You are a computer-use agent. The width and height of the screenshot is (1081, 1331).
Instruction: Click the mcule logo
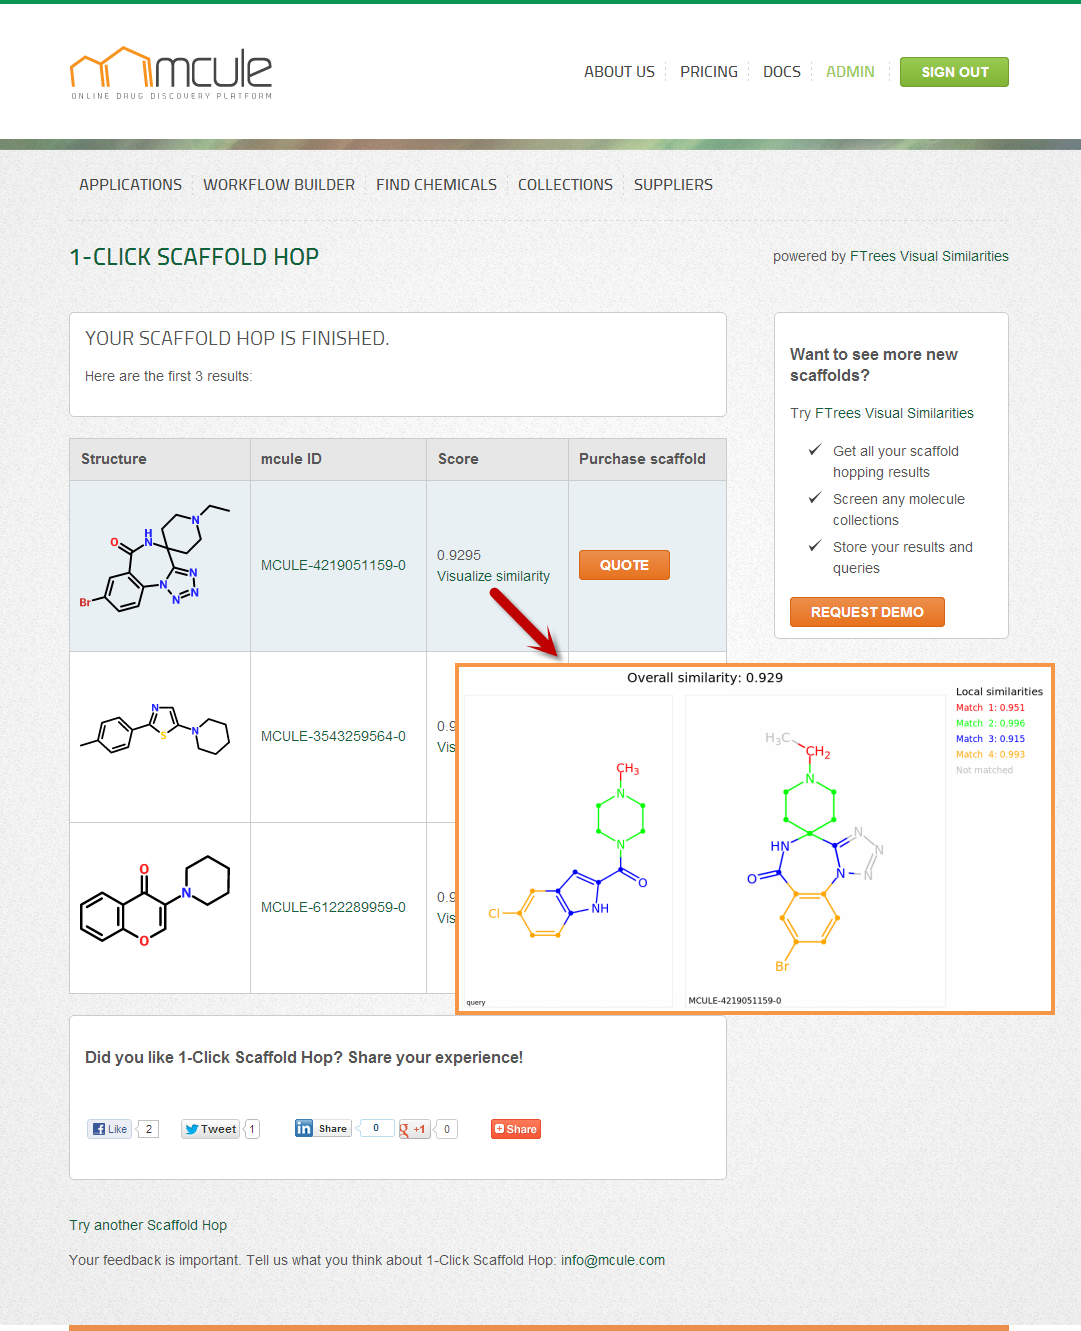point(171,72)
